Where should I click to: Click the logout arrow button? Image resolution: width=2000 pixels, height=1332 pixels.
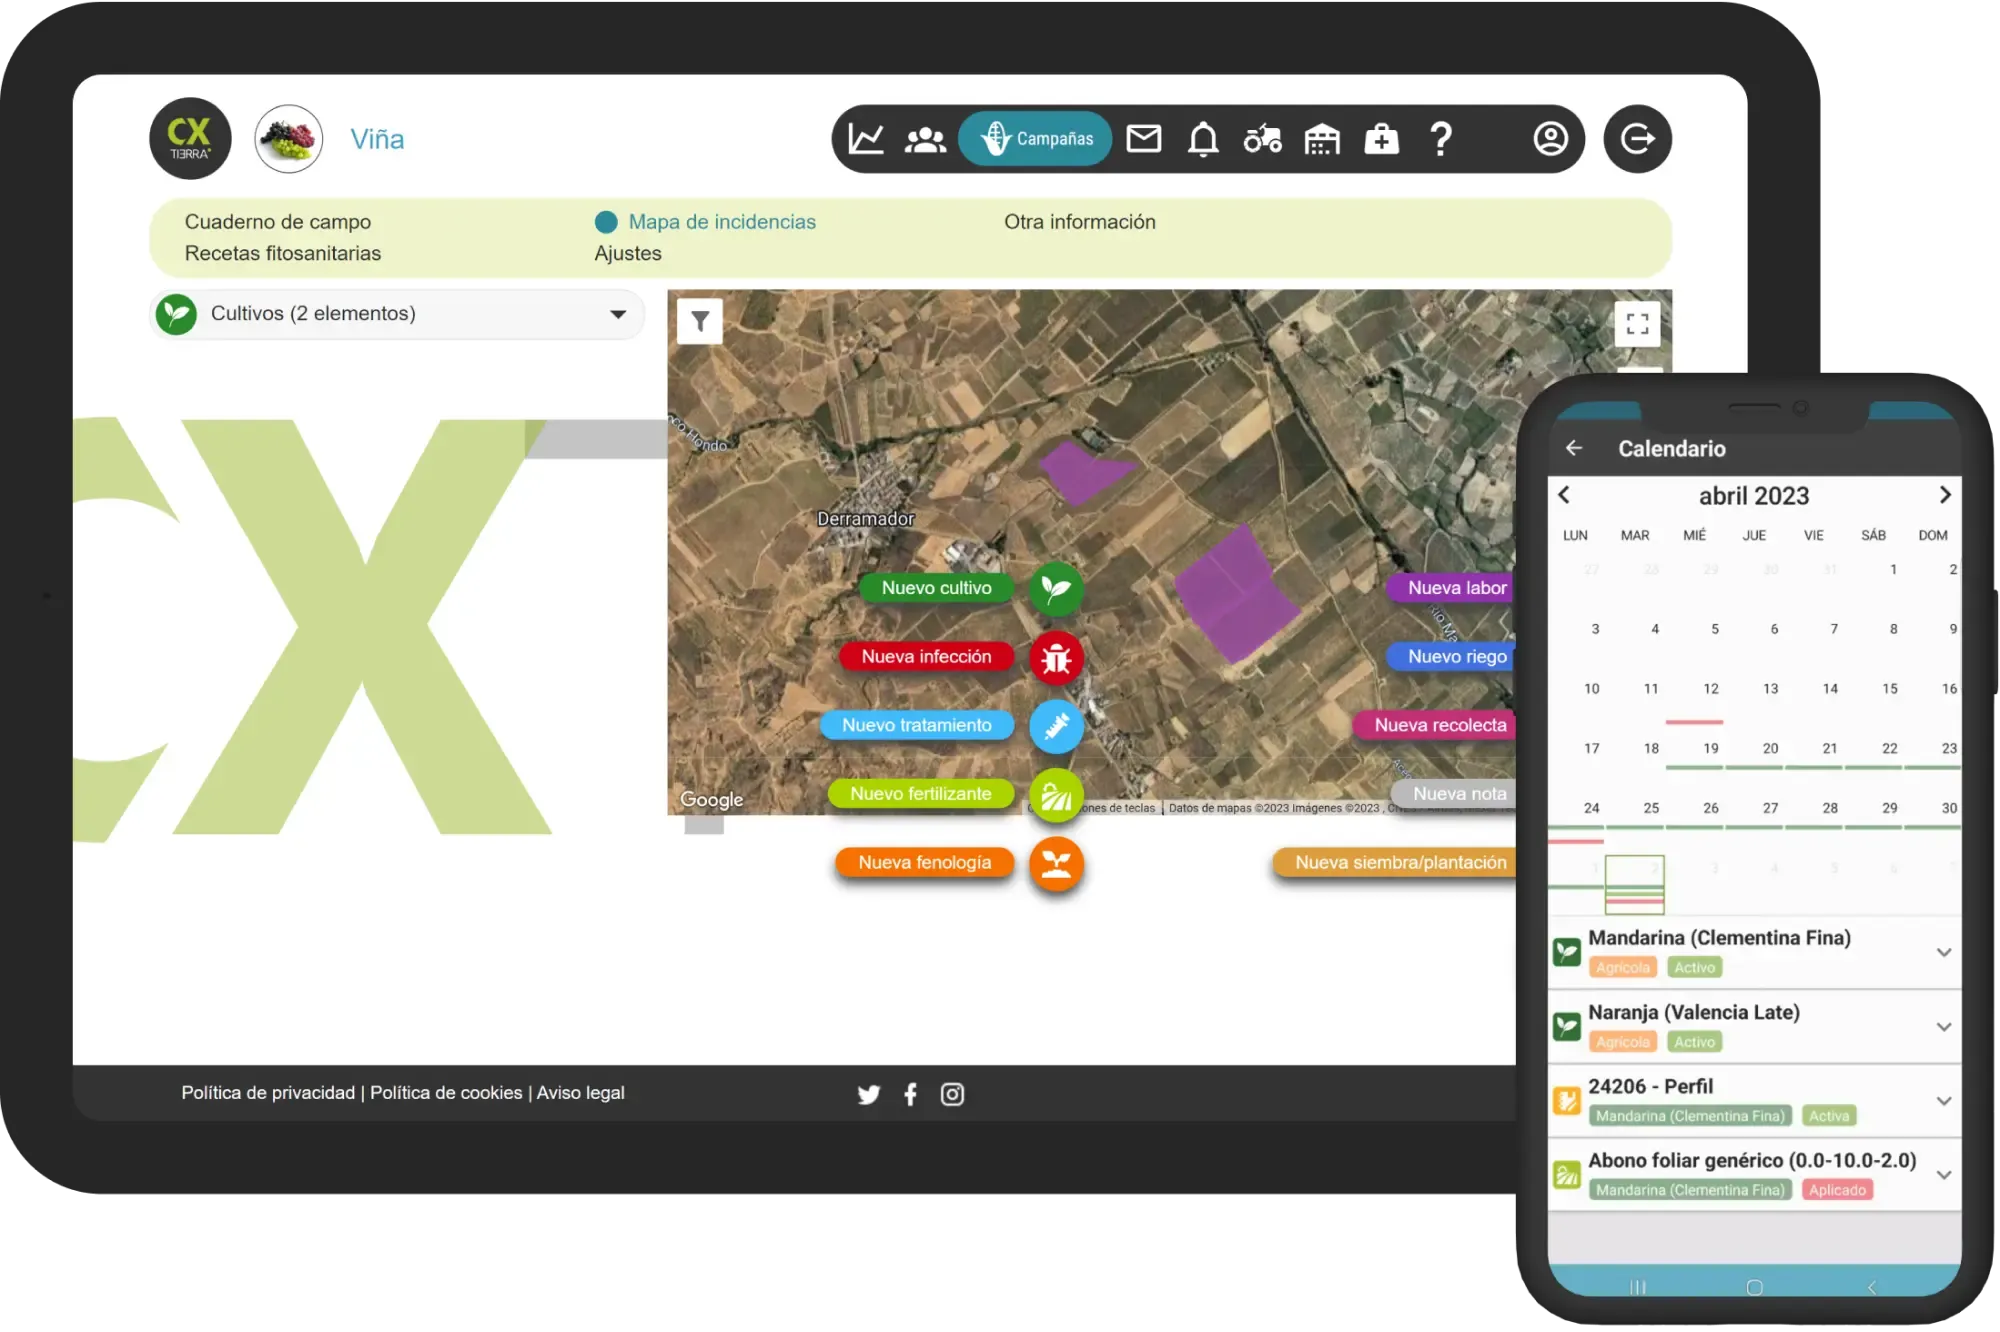(x=1637, y=139)
